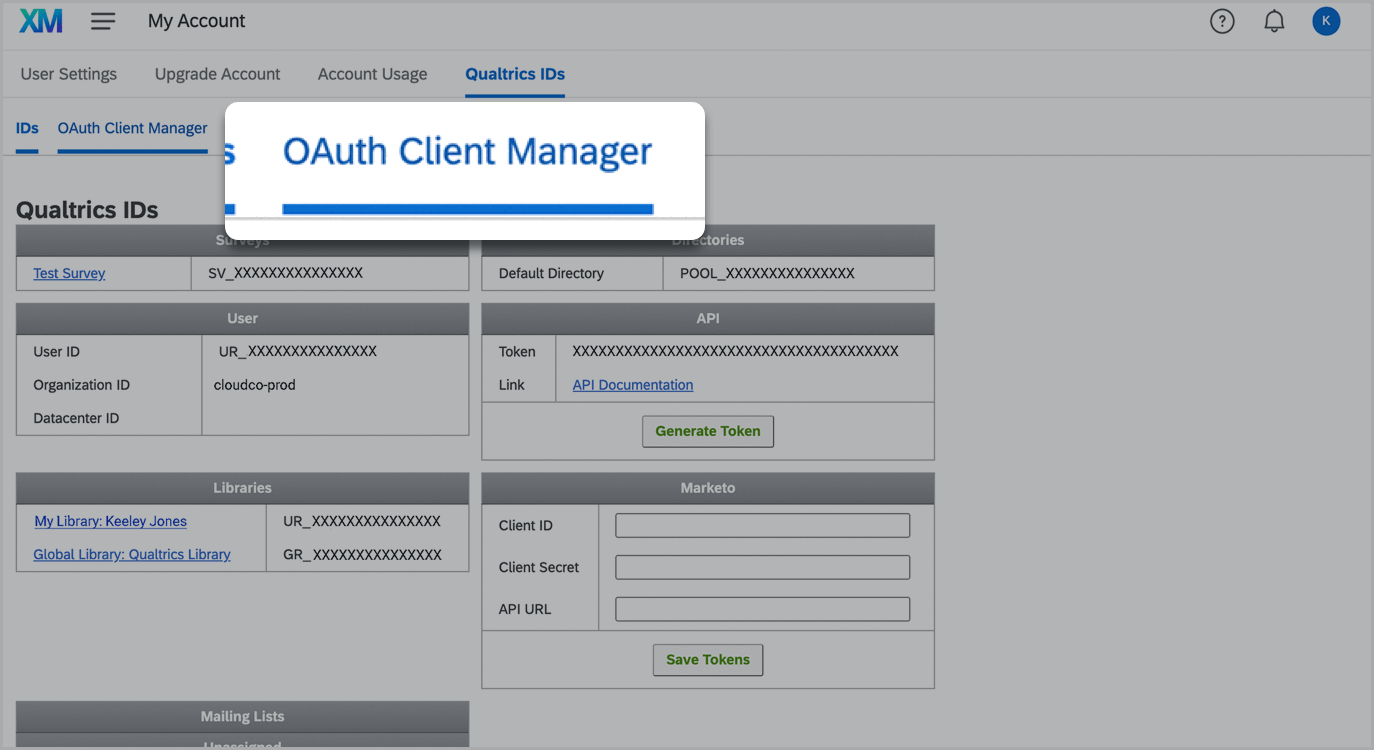
Task: Open Global Library: Qualtrics Library link
Action: pos(132,554)
